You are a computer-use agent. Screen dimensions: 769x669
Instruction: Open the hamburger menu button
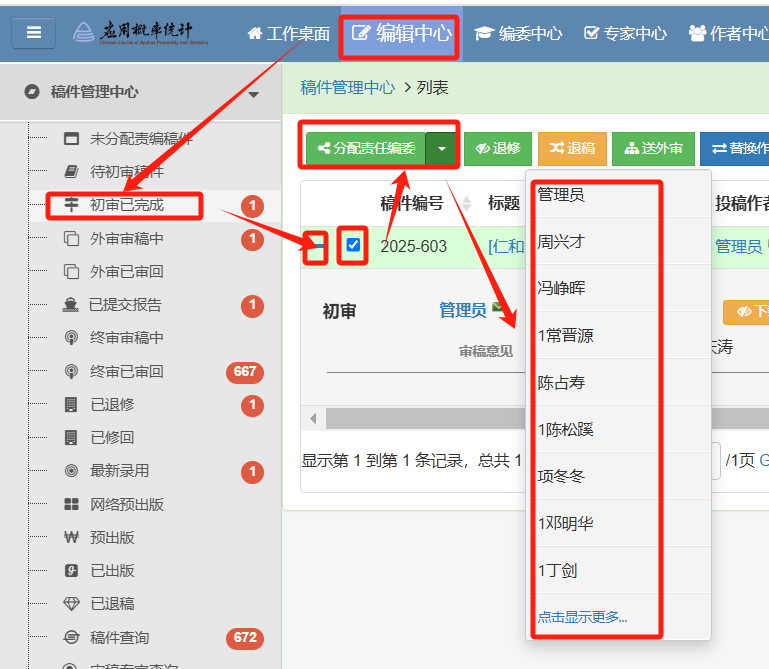(x=33, y=33)
